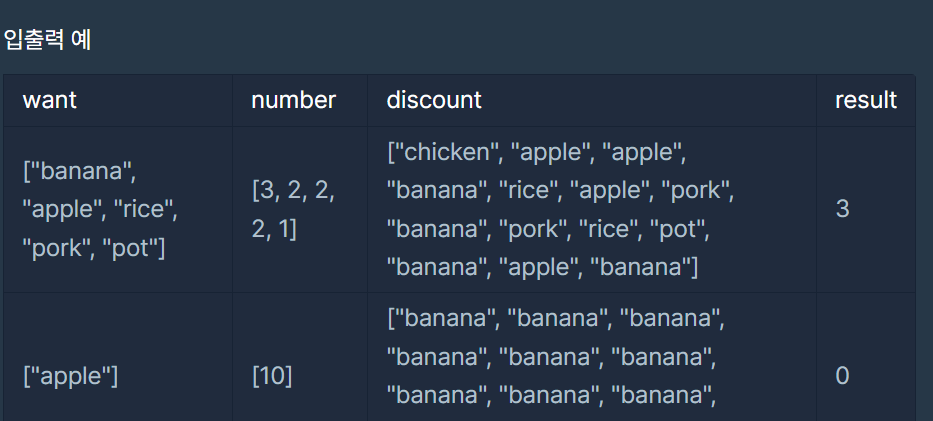Click the "[3, 2, 2," line in number cell

coord(293,191)
